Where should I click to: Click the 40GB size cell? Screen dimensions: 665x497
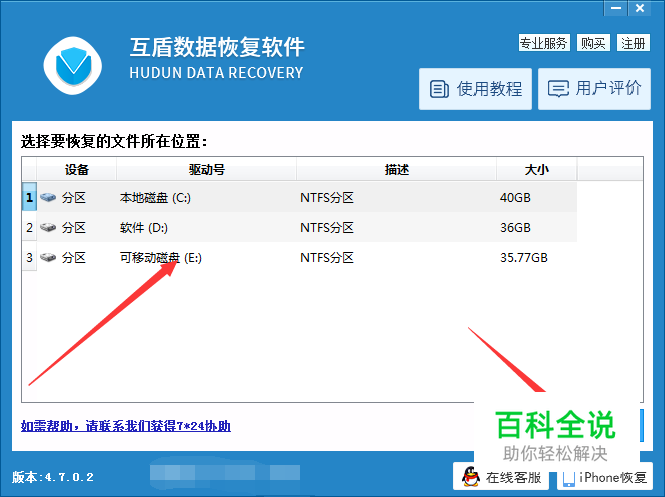tap(515, 198)
